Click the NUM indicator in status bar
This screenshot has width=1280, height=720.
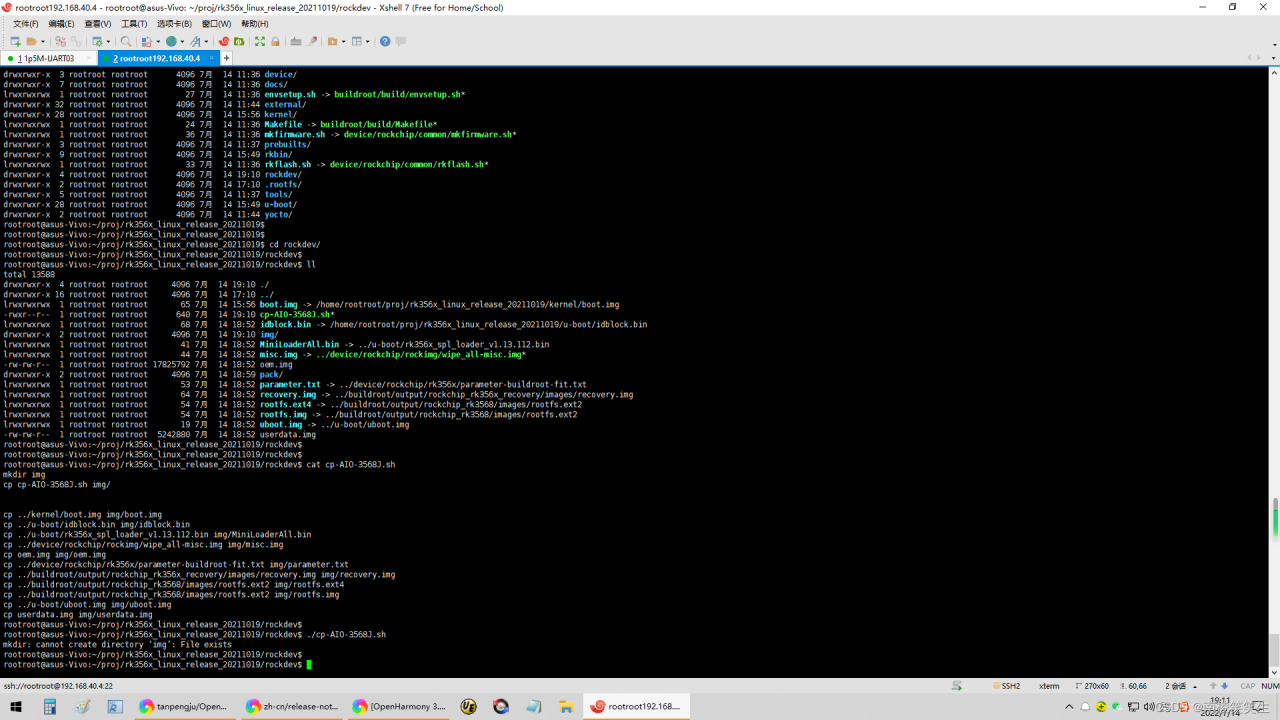(1270, 686)
